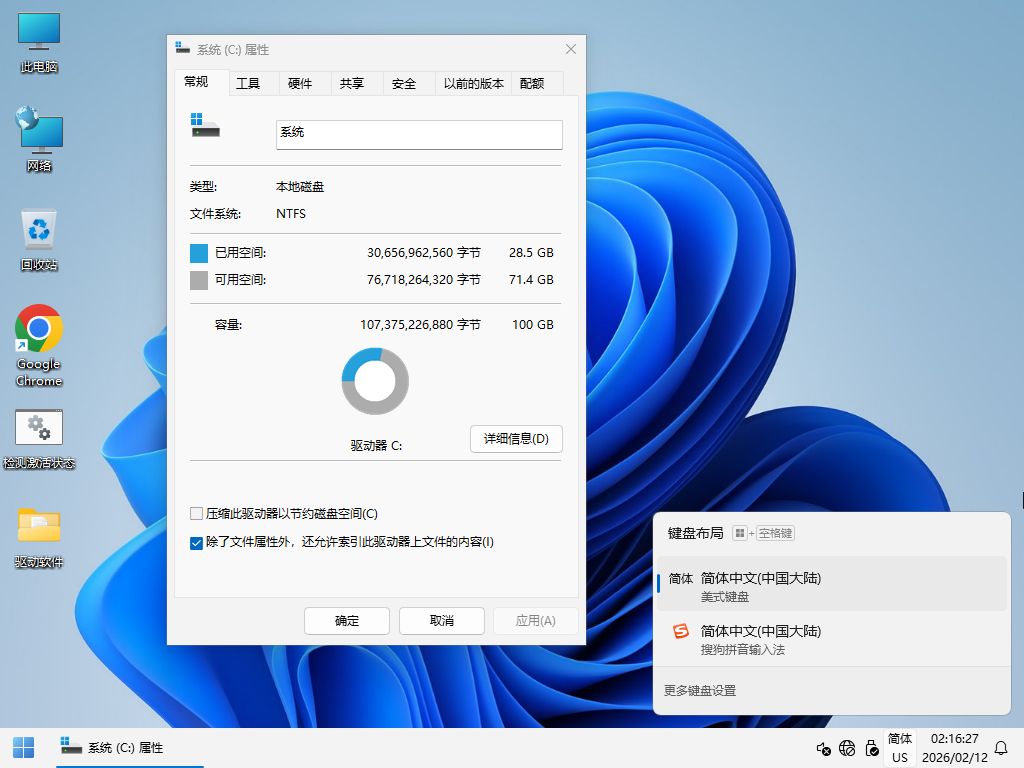Switch to the 硬件 tab
The height and width of the screenshot is (768, 1024).
coord(300,84)
